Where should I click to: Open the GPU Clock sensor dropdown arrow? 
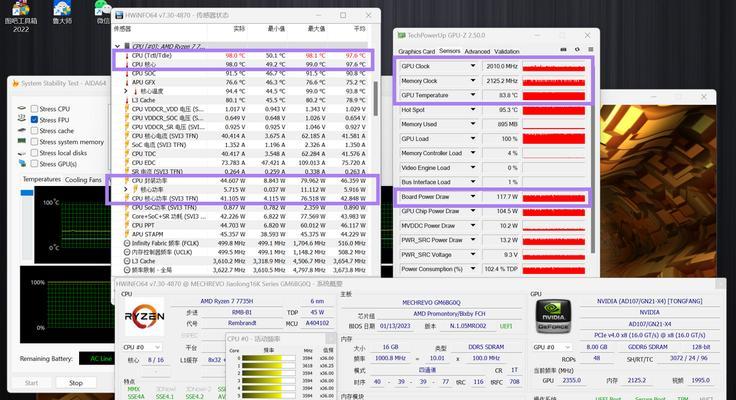(x=473, y=66)
